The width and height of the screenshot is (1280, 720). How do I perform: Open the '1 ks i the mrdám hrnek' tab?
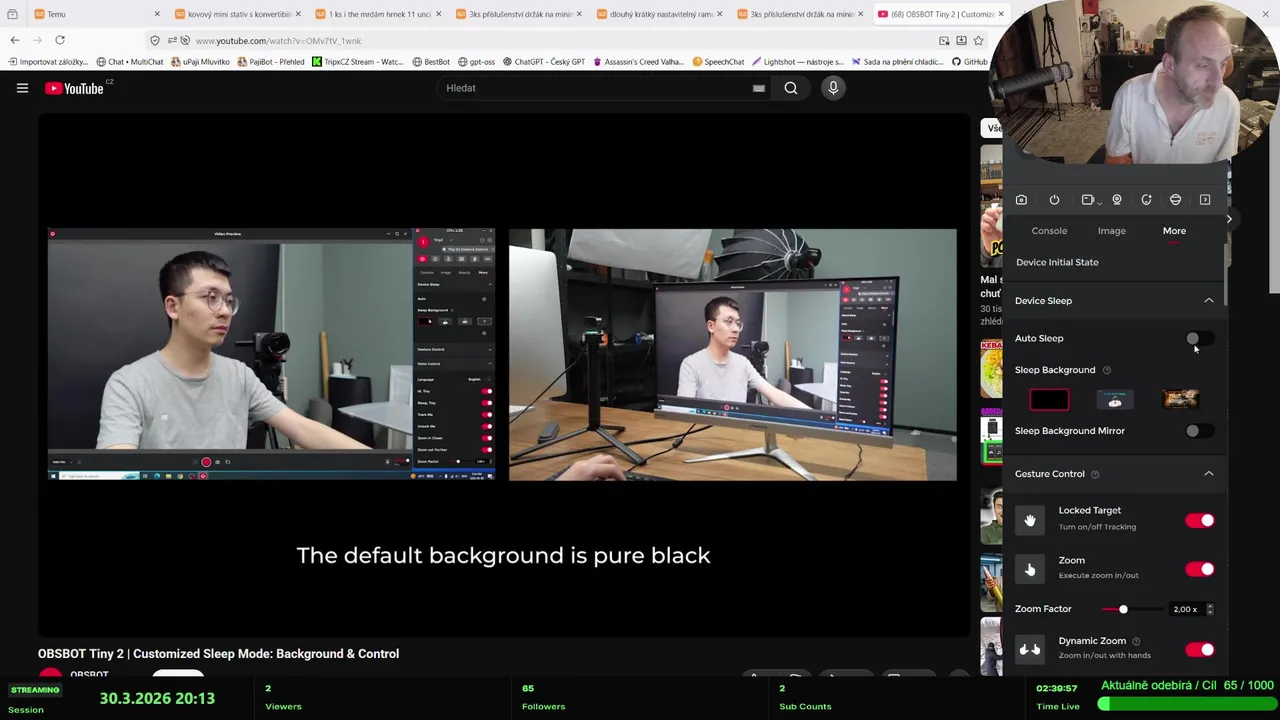(376, 14)
